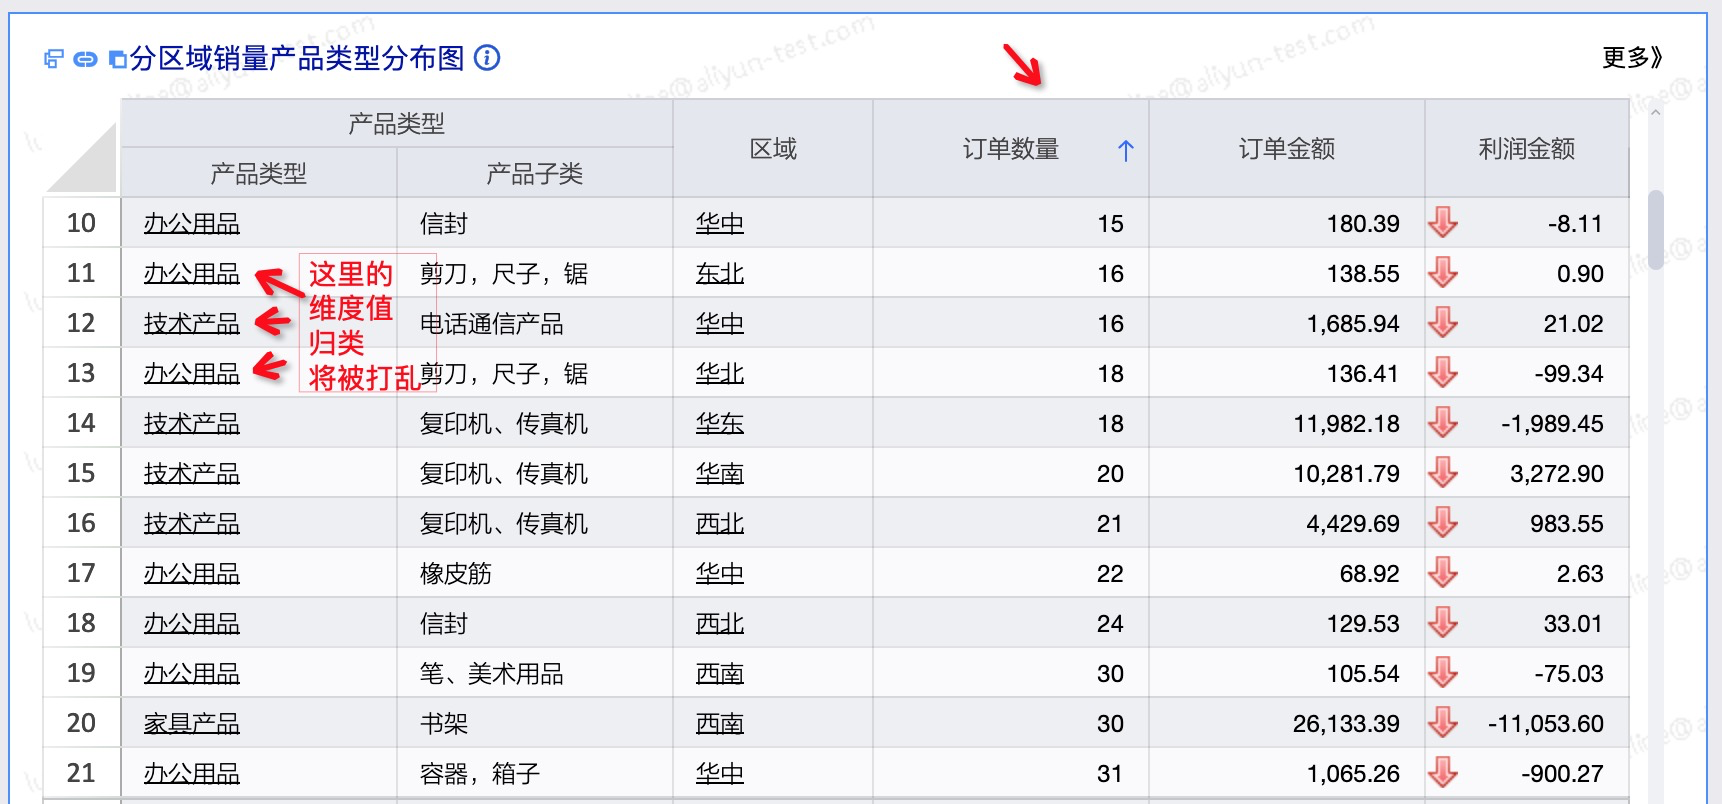This screenshot has height=804, width=1722.
Task: Click 家具产品 link in row 20
Action: [192, 723]
